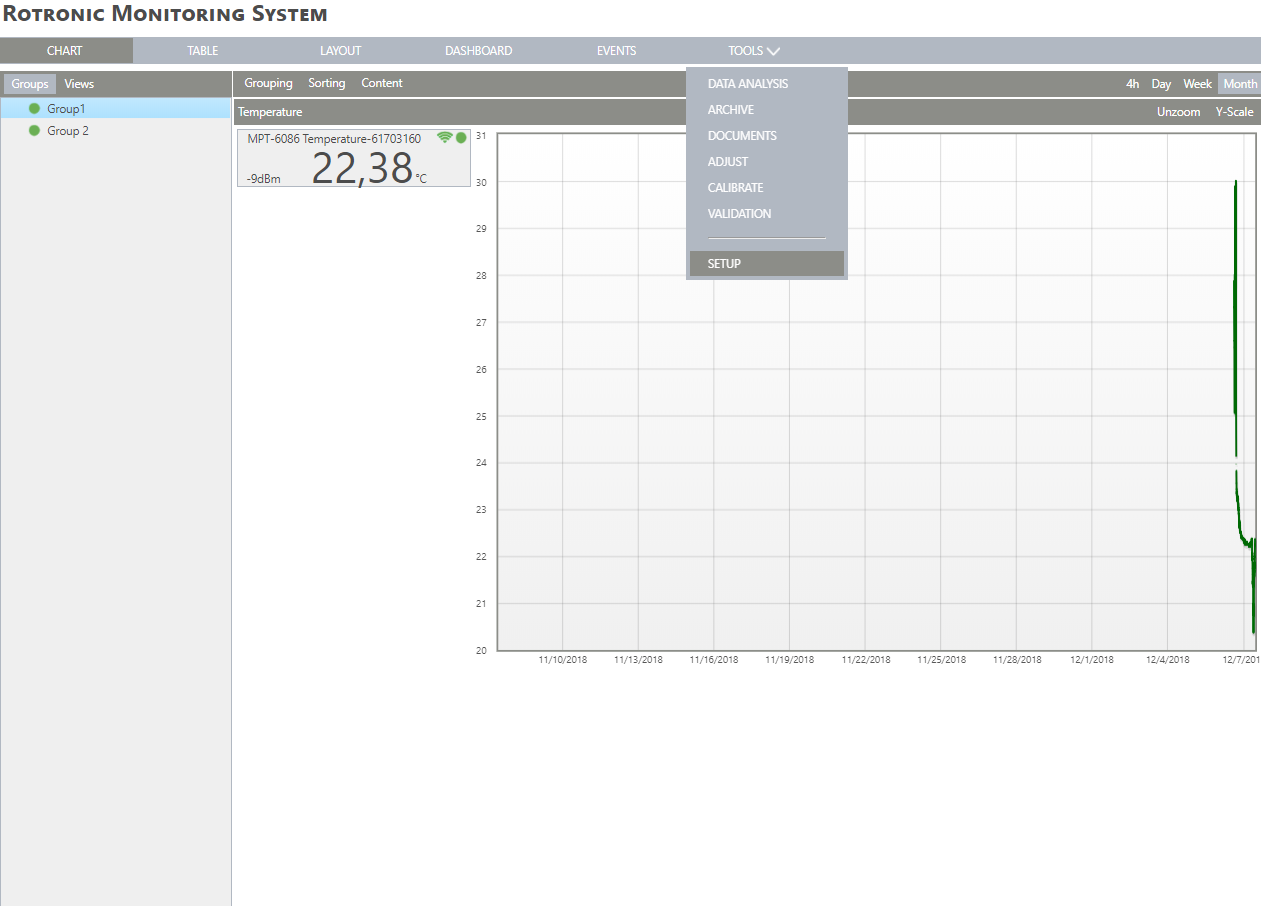
Task: Collapse the TOOLS dropdown menu
Action: tap(754, 51)
